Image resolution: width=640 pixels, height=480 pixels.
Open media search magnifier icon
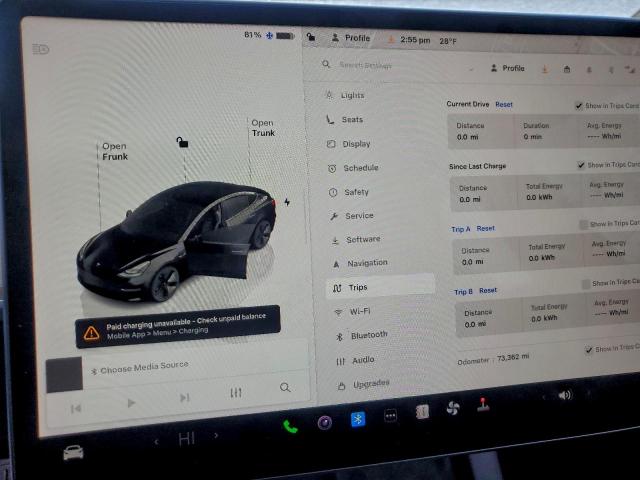pyautogui.click(x=285, y=387)
